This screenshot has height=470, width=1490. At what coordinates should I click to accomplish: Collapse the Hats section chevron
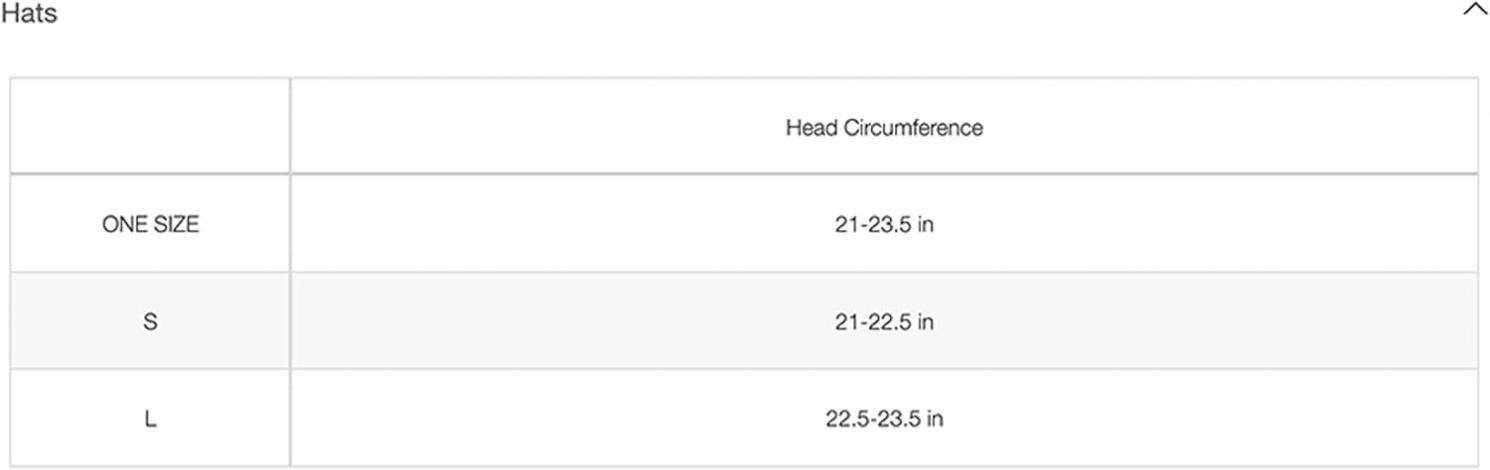coord(1475,11)
